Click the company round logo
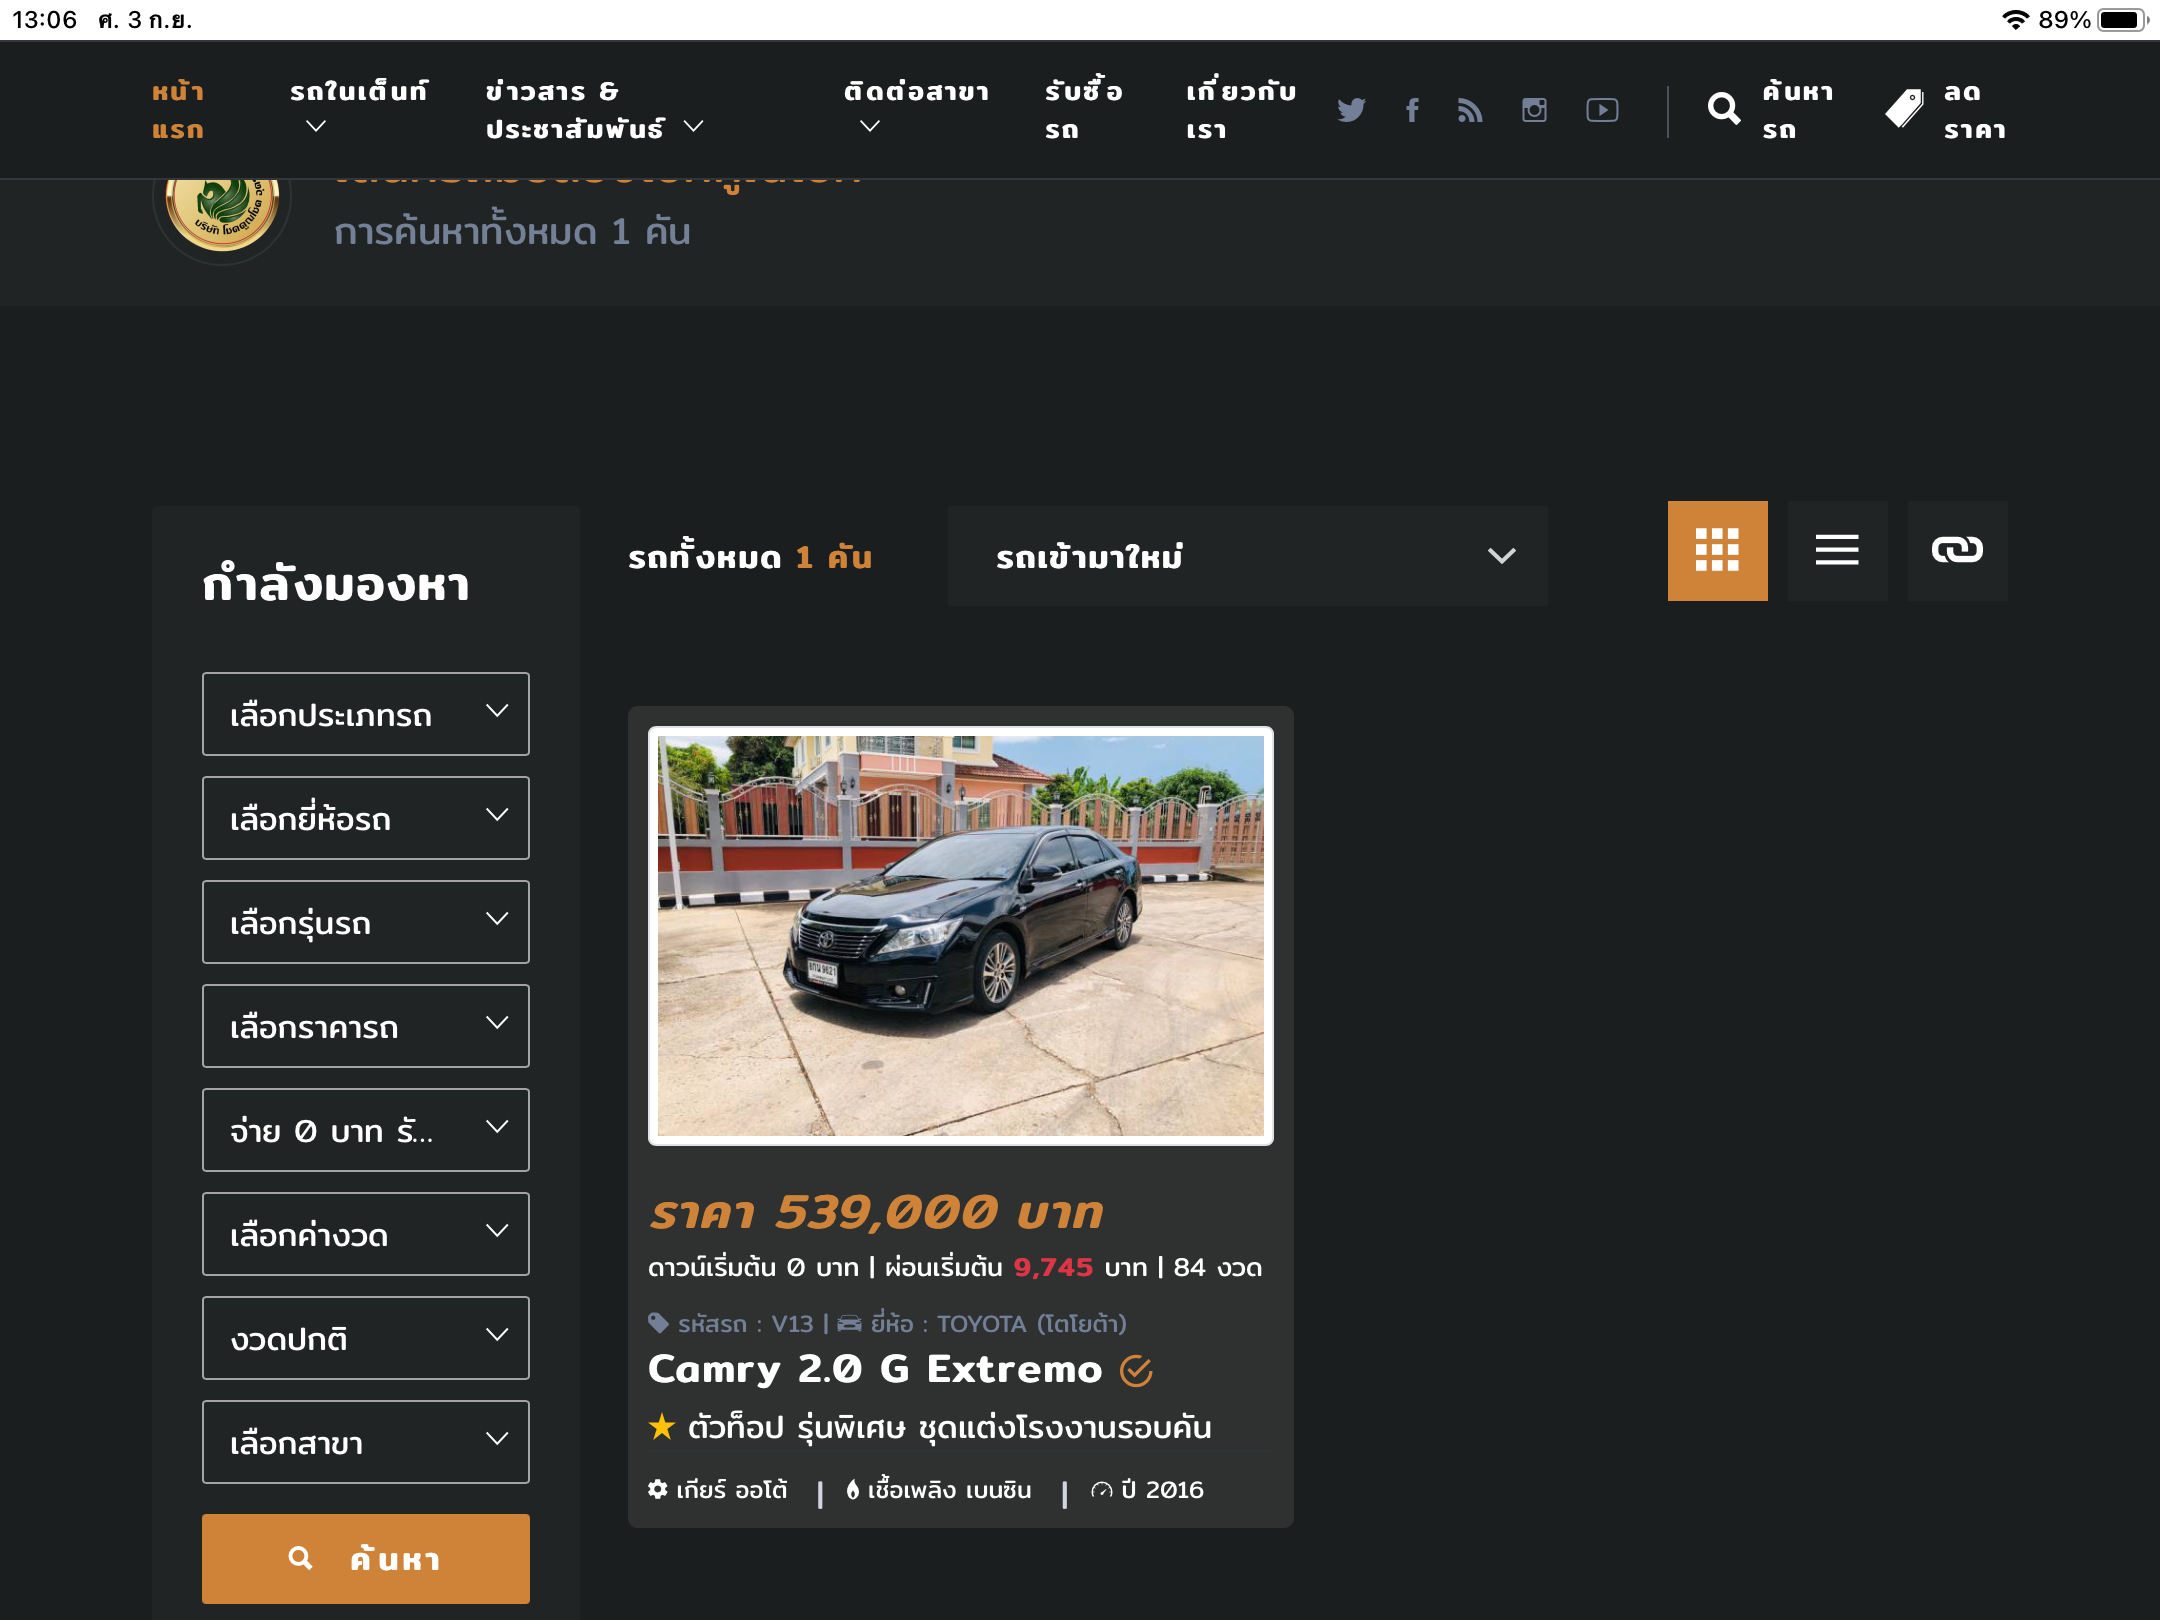 [222, 212]
